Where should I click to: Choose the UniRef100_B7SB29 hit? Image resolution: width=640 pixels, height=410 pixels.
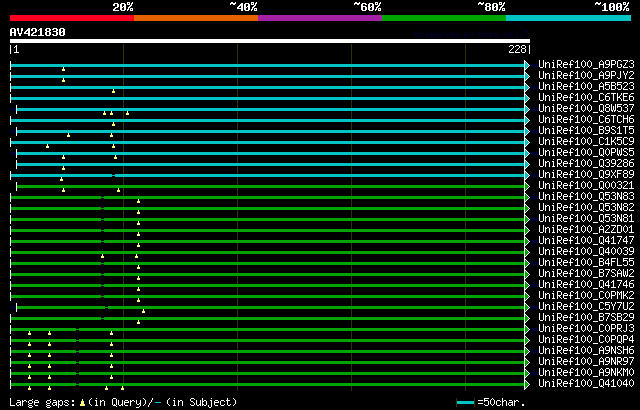point(586,318)
